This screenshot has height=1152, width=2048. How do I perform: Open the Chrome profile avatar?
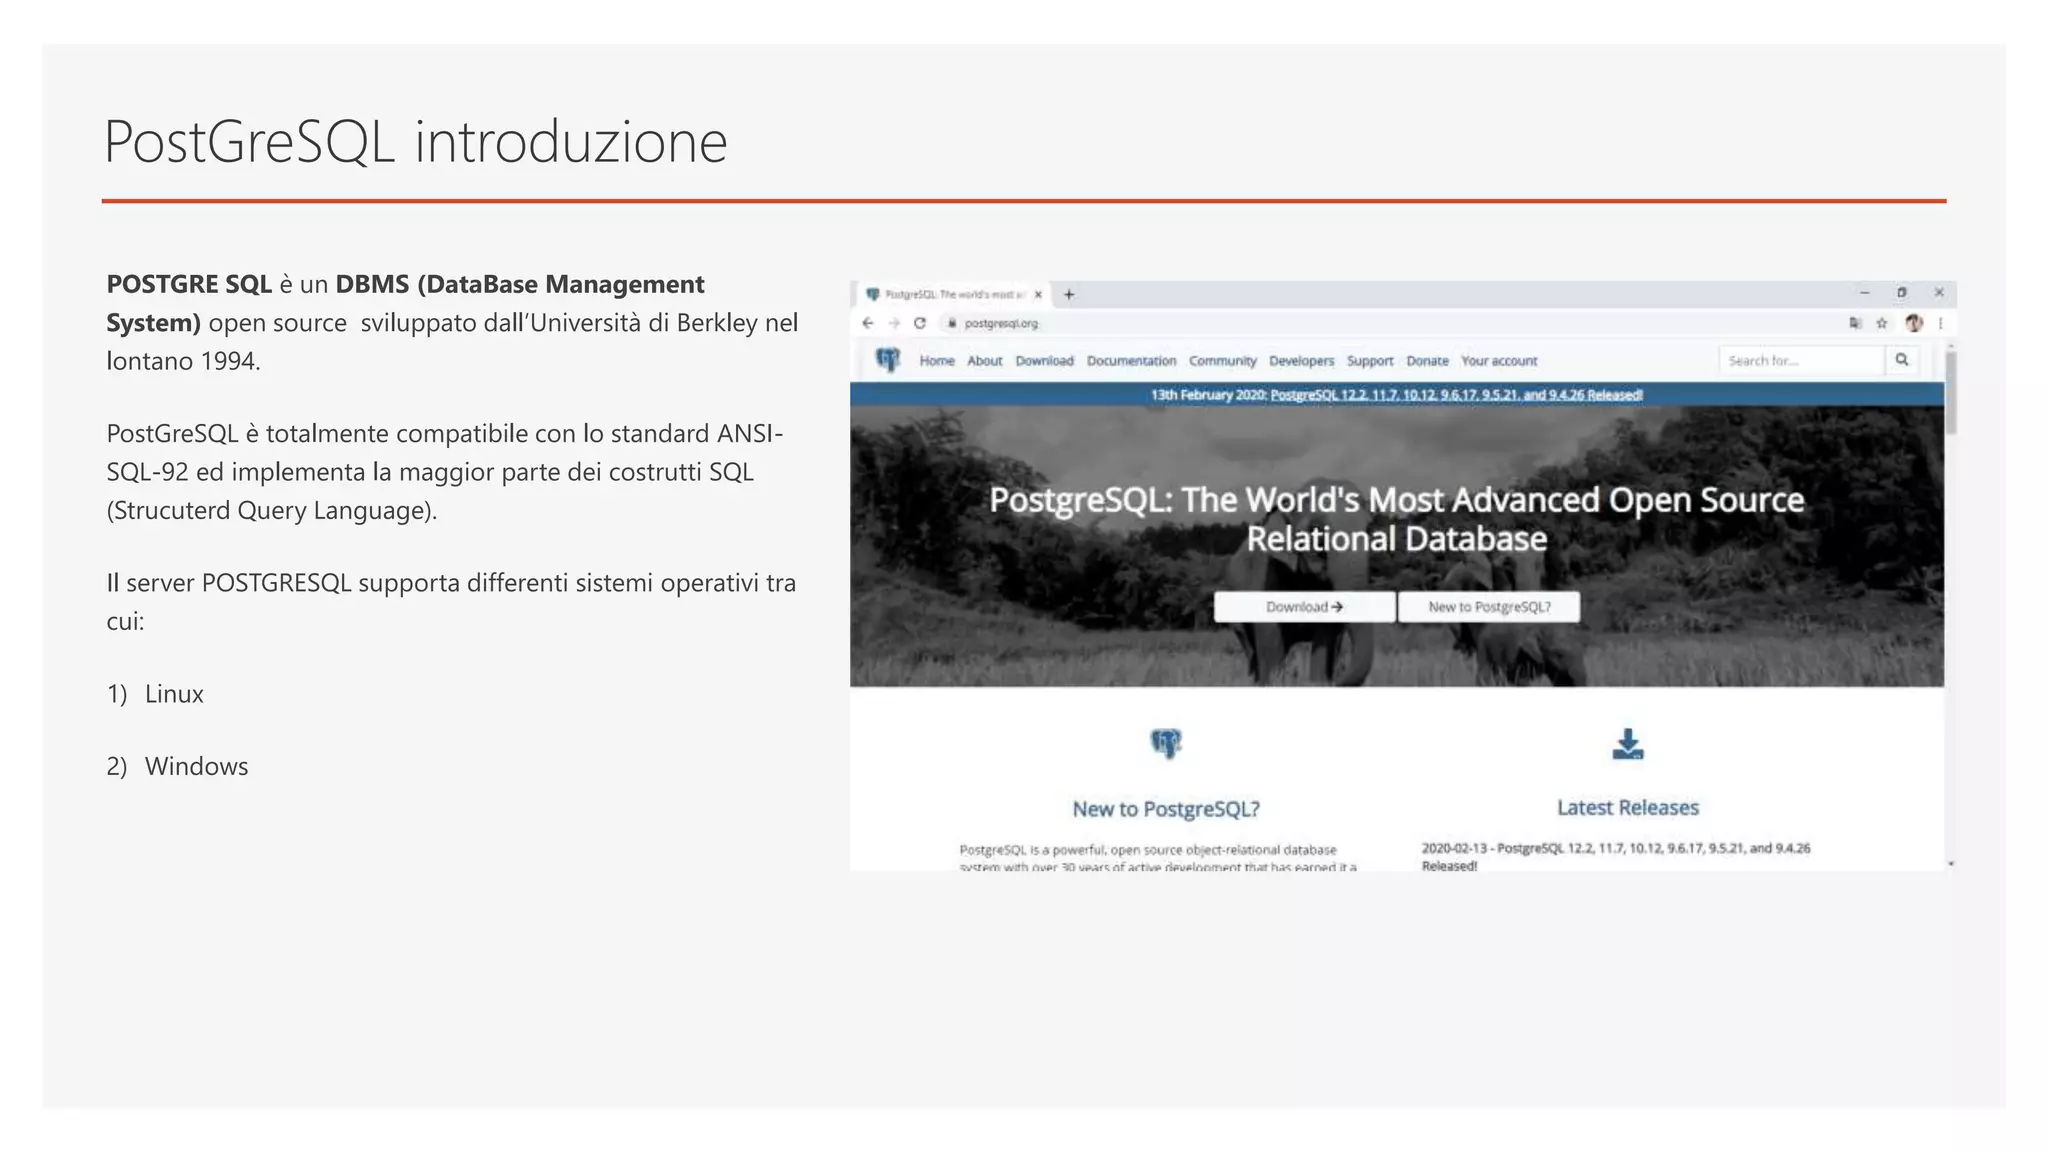click(x=1914, y=323)
